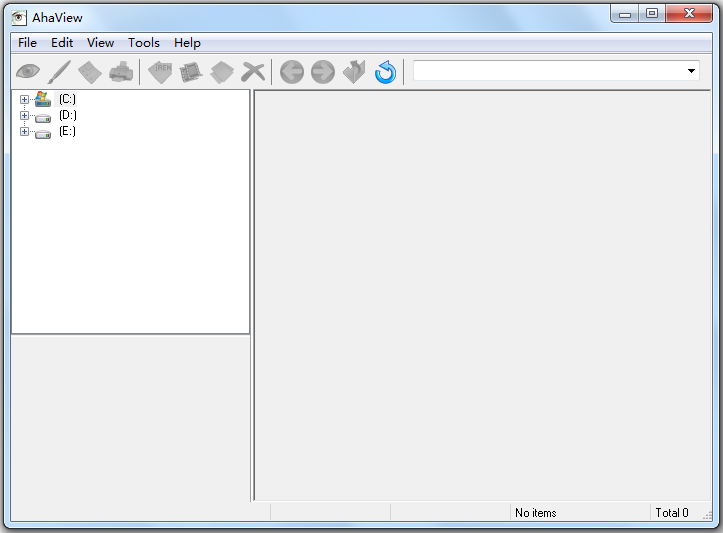This screenshot has height=533, width=723.
Task: Click the REN rename icon
Action: pyautogui.click(x=160, y=72)
